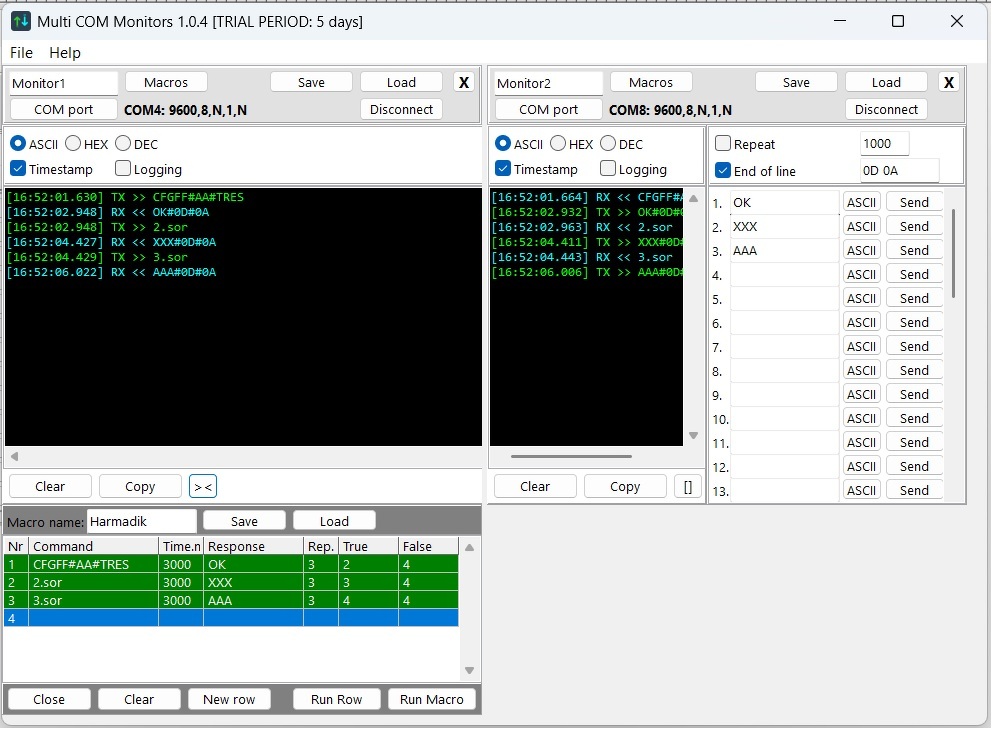Click empty send message field 5
Viewport: 992px width, 731px height.
click(784, 299)
